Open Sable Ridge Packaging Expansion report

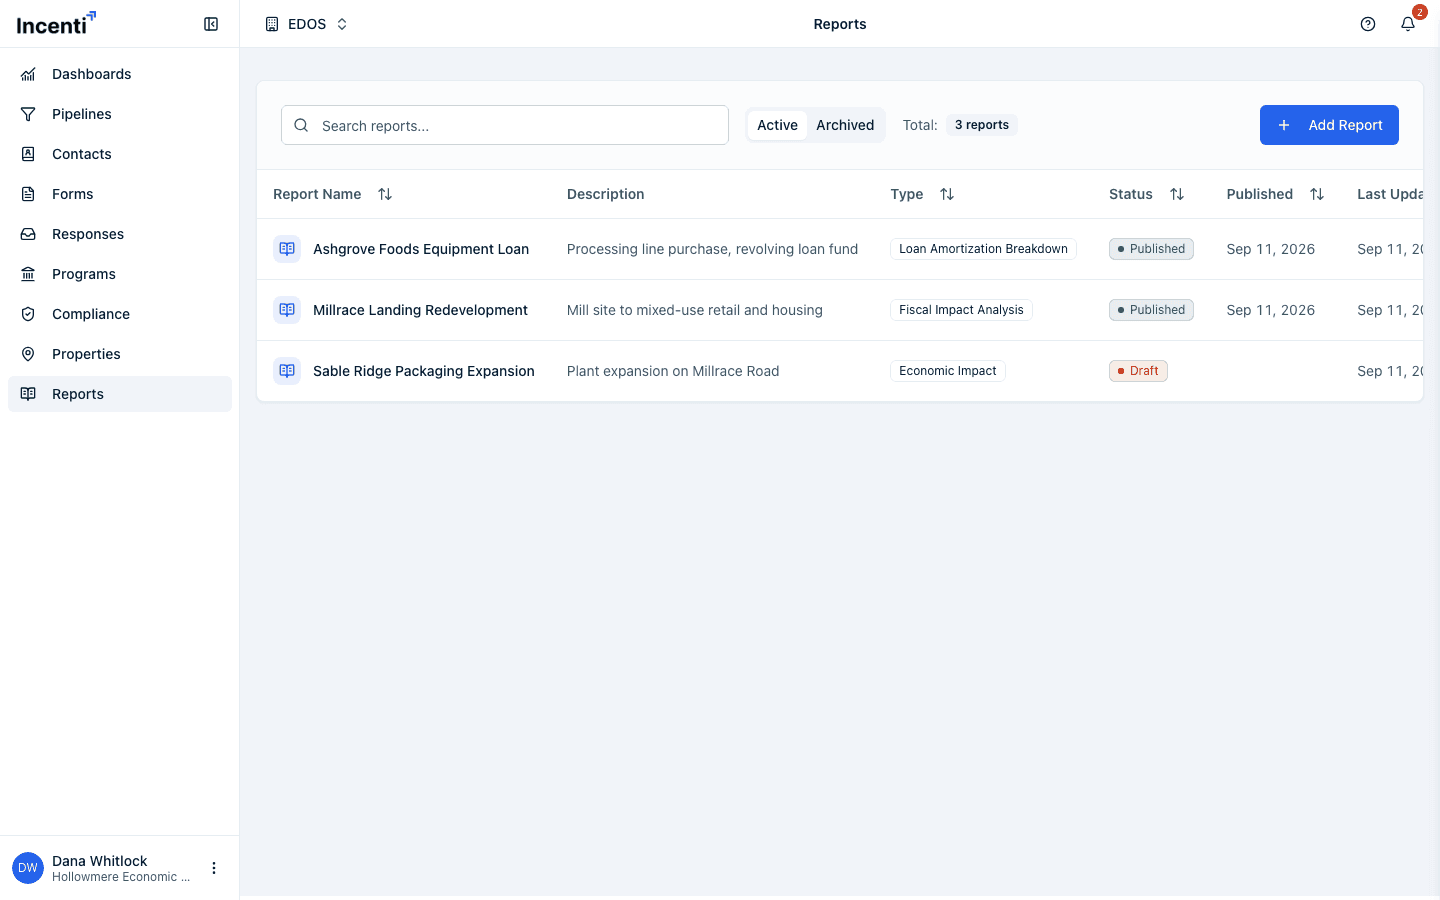tap(424, 371)
